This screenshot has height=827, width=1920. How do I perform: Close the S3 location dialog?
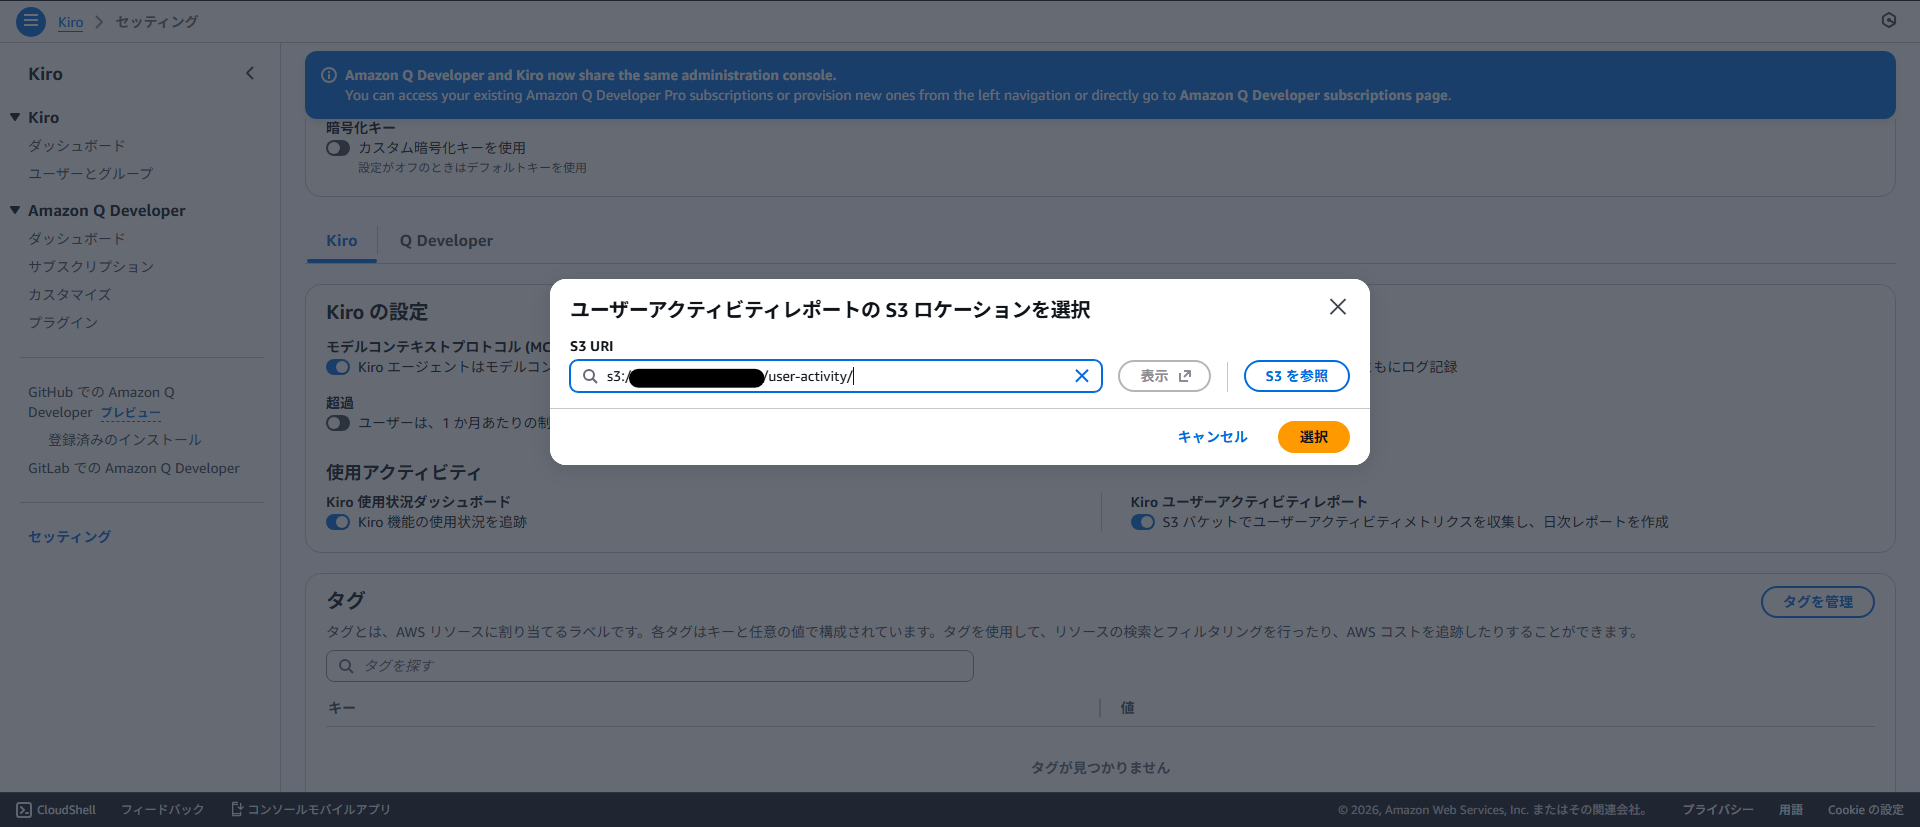point(1337,307)
